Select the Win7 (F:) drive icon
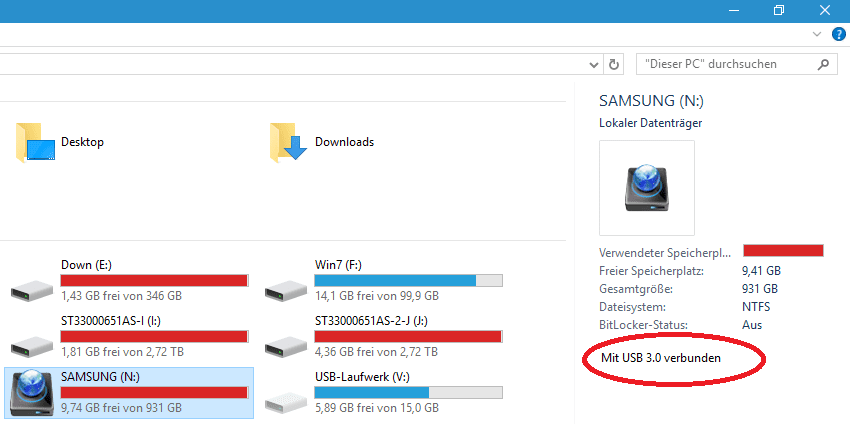 286,291
